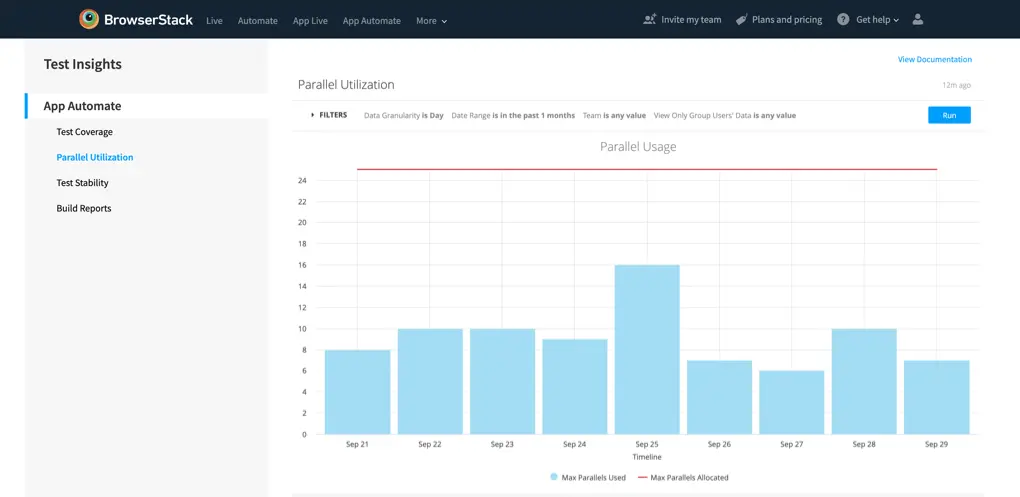Click the Invite my team icon
1020x497 pixels.
pyautogui.click(x=650, y=19)
